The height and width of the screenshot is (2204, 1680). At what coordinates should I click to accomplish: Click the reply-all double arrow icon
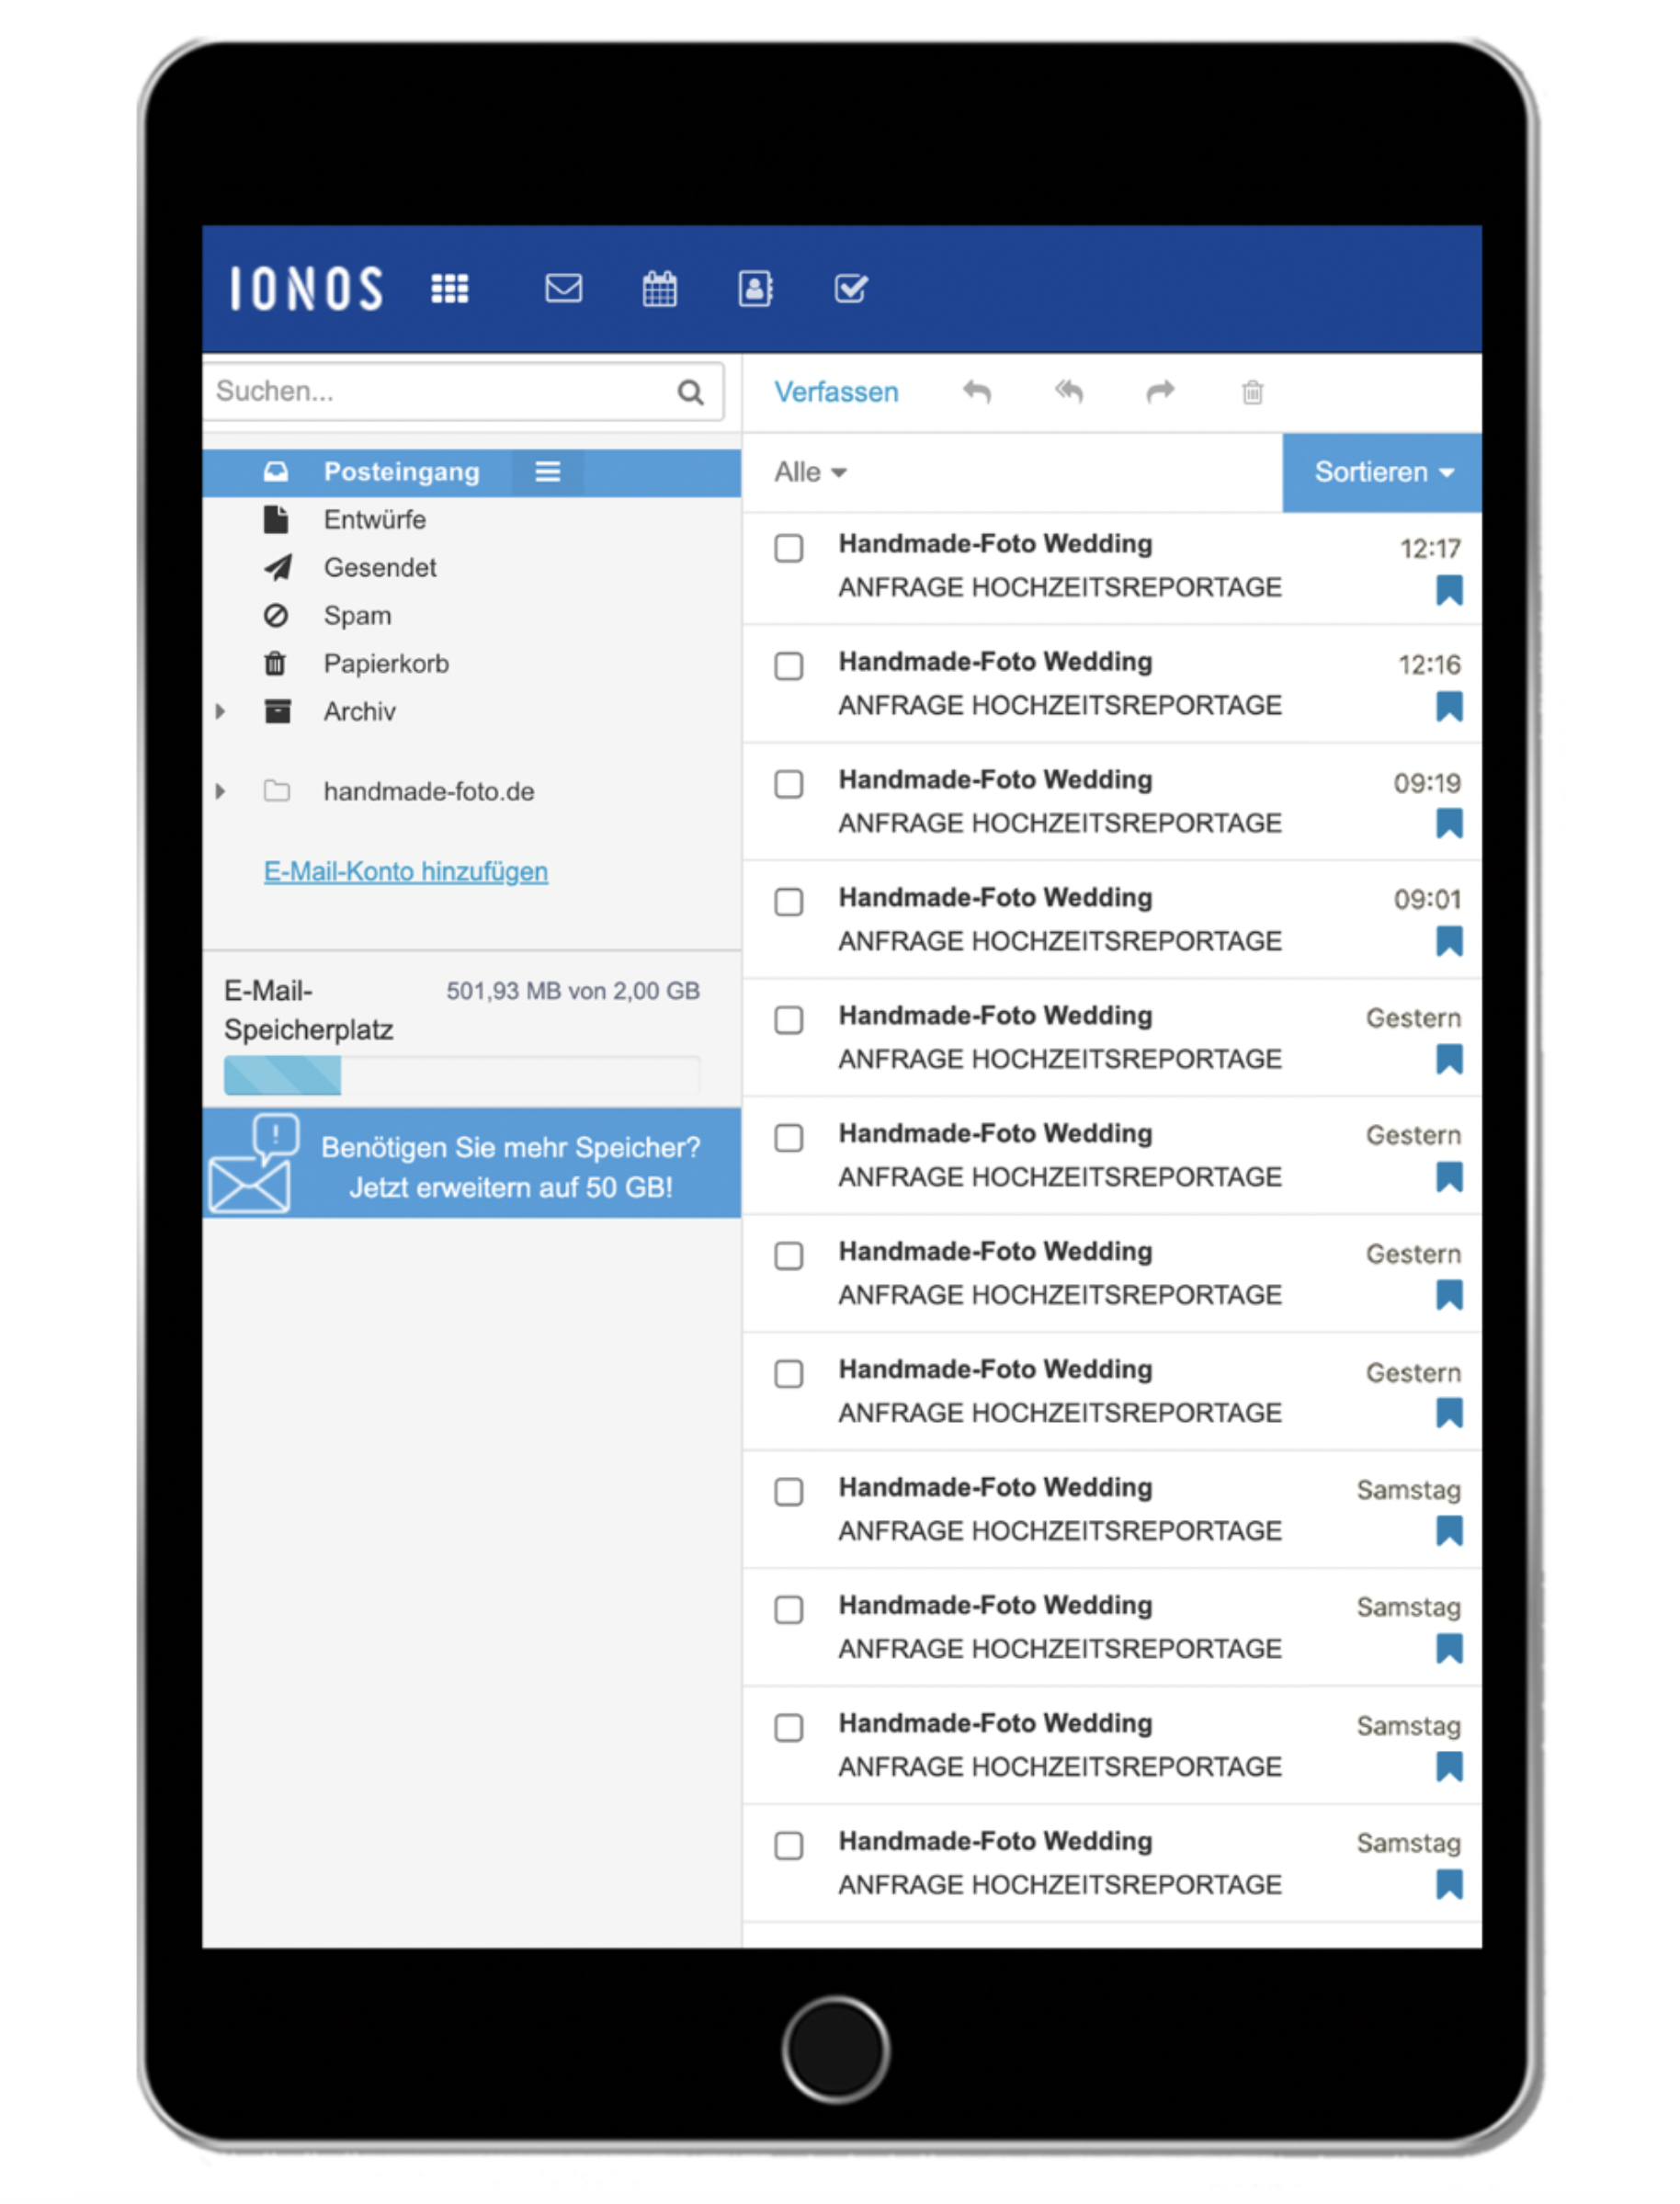click(1068, 392)
